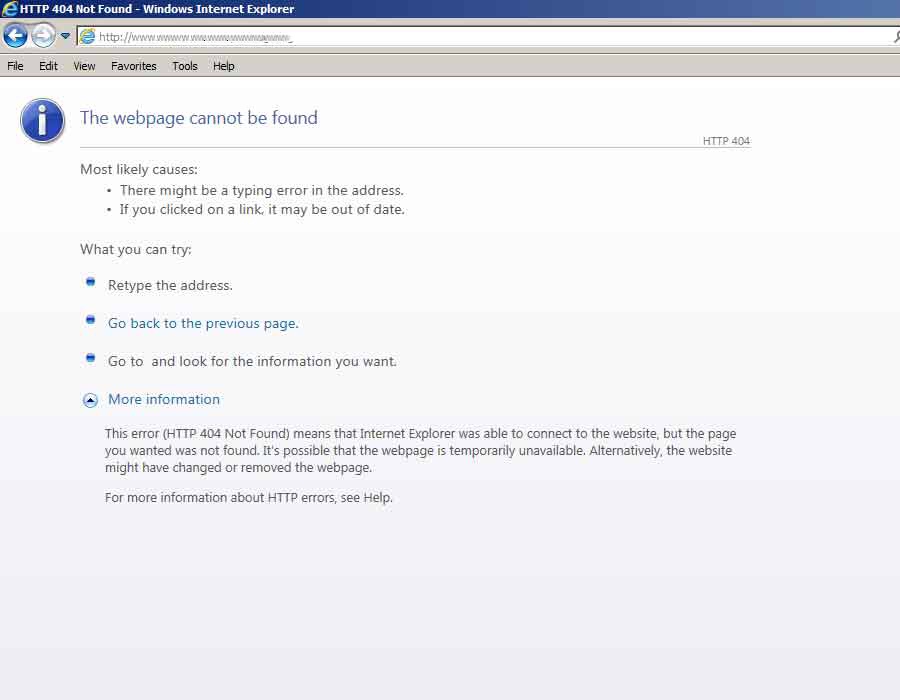
Task: Click the page icon in the address bar
Action: point(87,37)
